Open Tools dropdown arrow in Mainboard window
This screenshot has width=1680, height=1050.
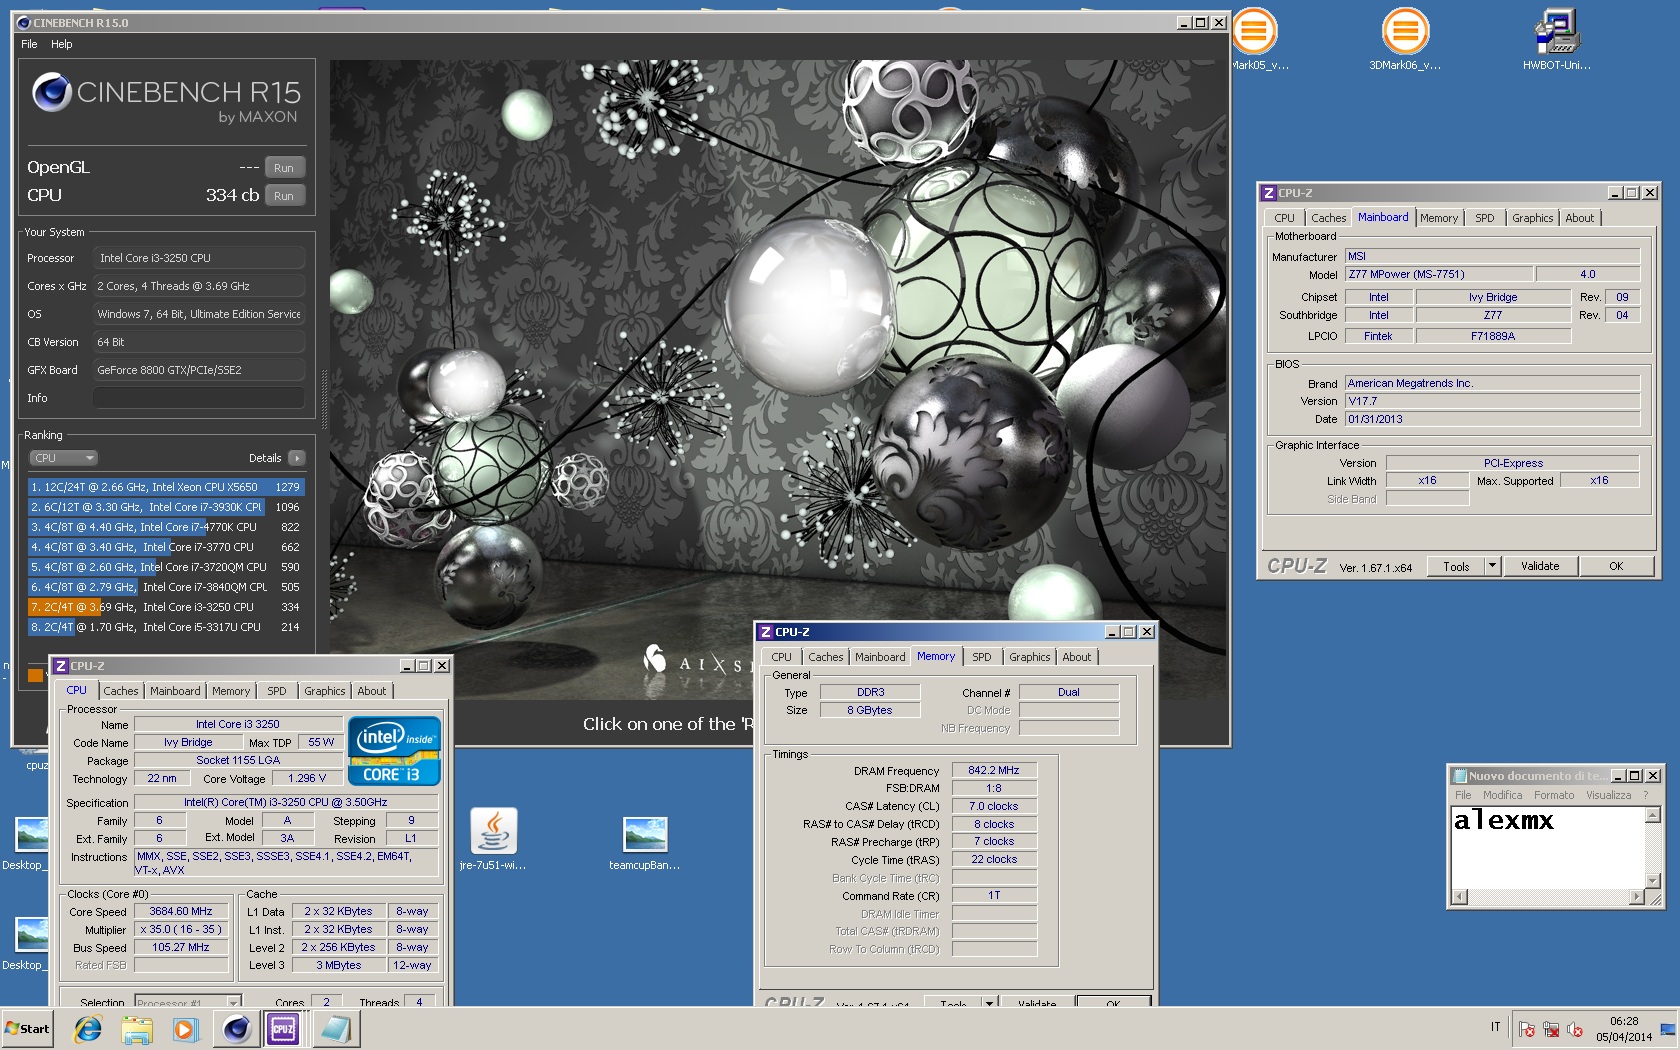(x=1492, y=566)
